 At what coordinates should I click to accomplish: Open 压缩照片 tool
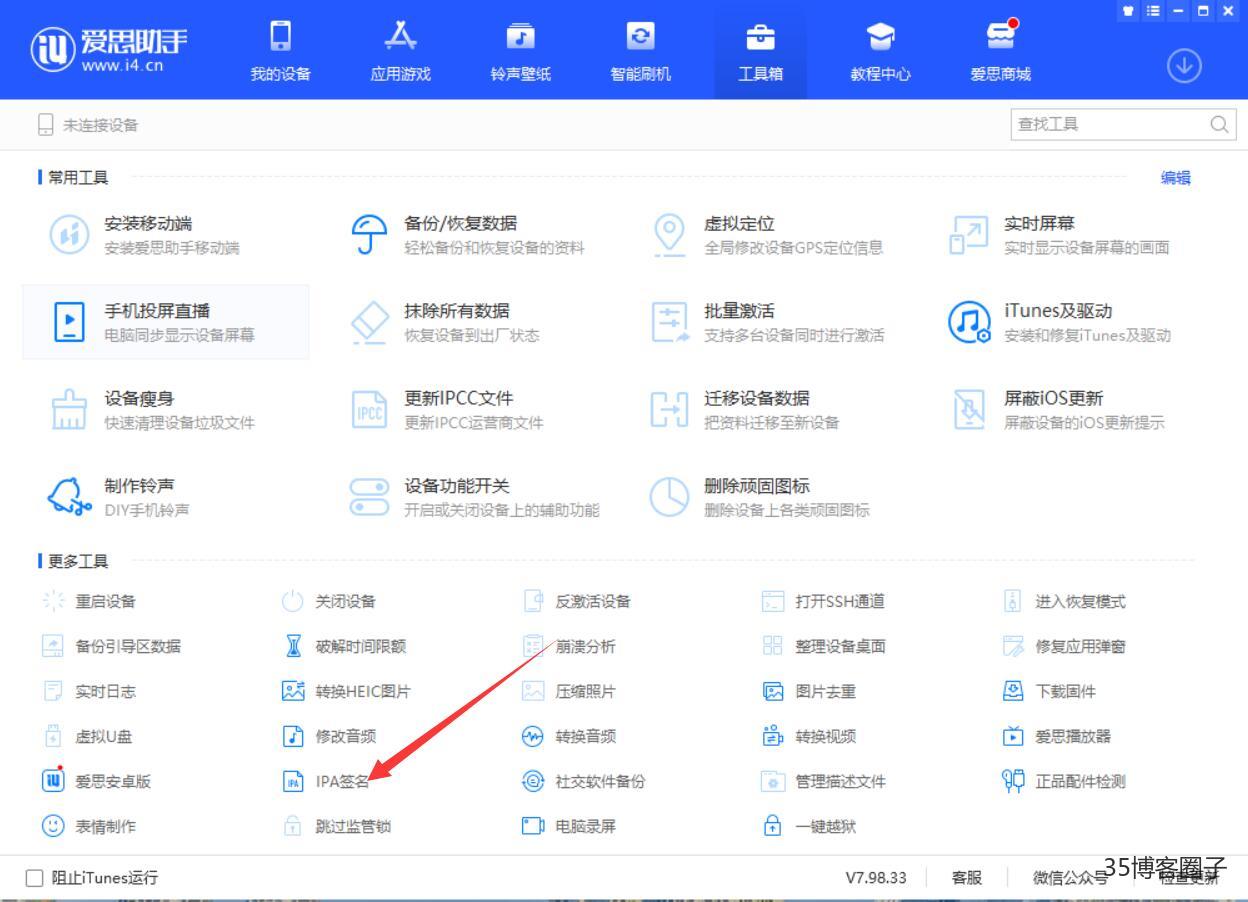click(570, 691)
